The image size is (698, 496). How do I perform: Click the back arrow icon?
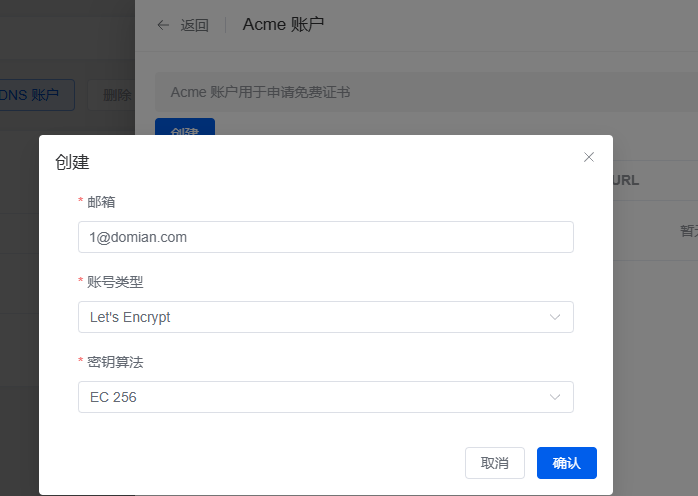(163, 25)
